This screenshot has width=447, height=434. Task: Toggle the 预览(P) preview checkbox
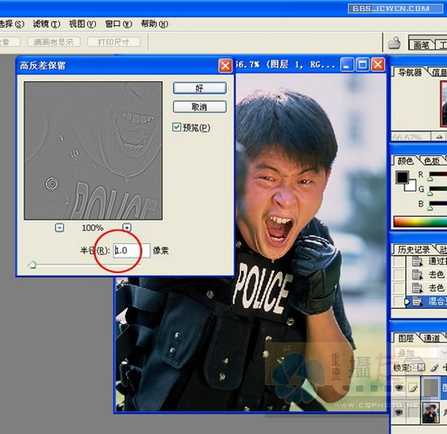(x=176, y=127)
